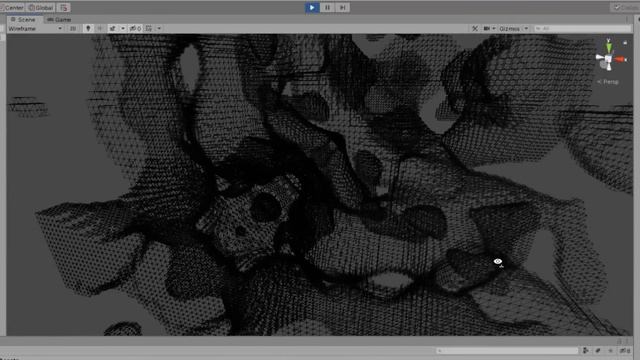This screenshot has width=640, height=360.
Task: Click the Project panel search field
Action: click(x=507, y=351)
